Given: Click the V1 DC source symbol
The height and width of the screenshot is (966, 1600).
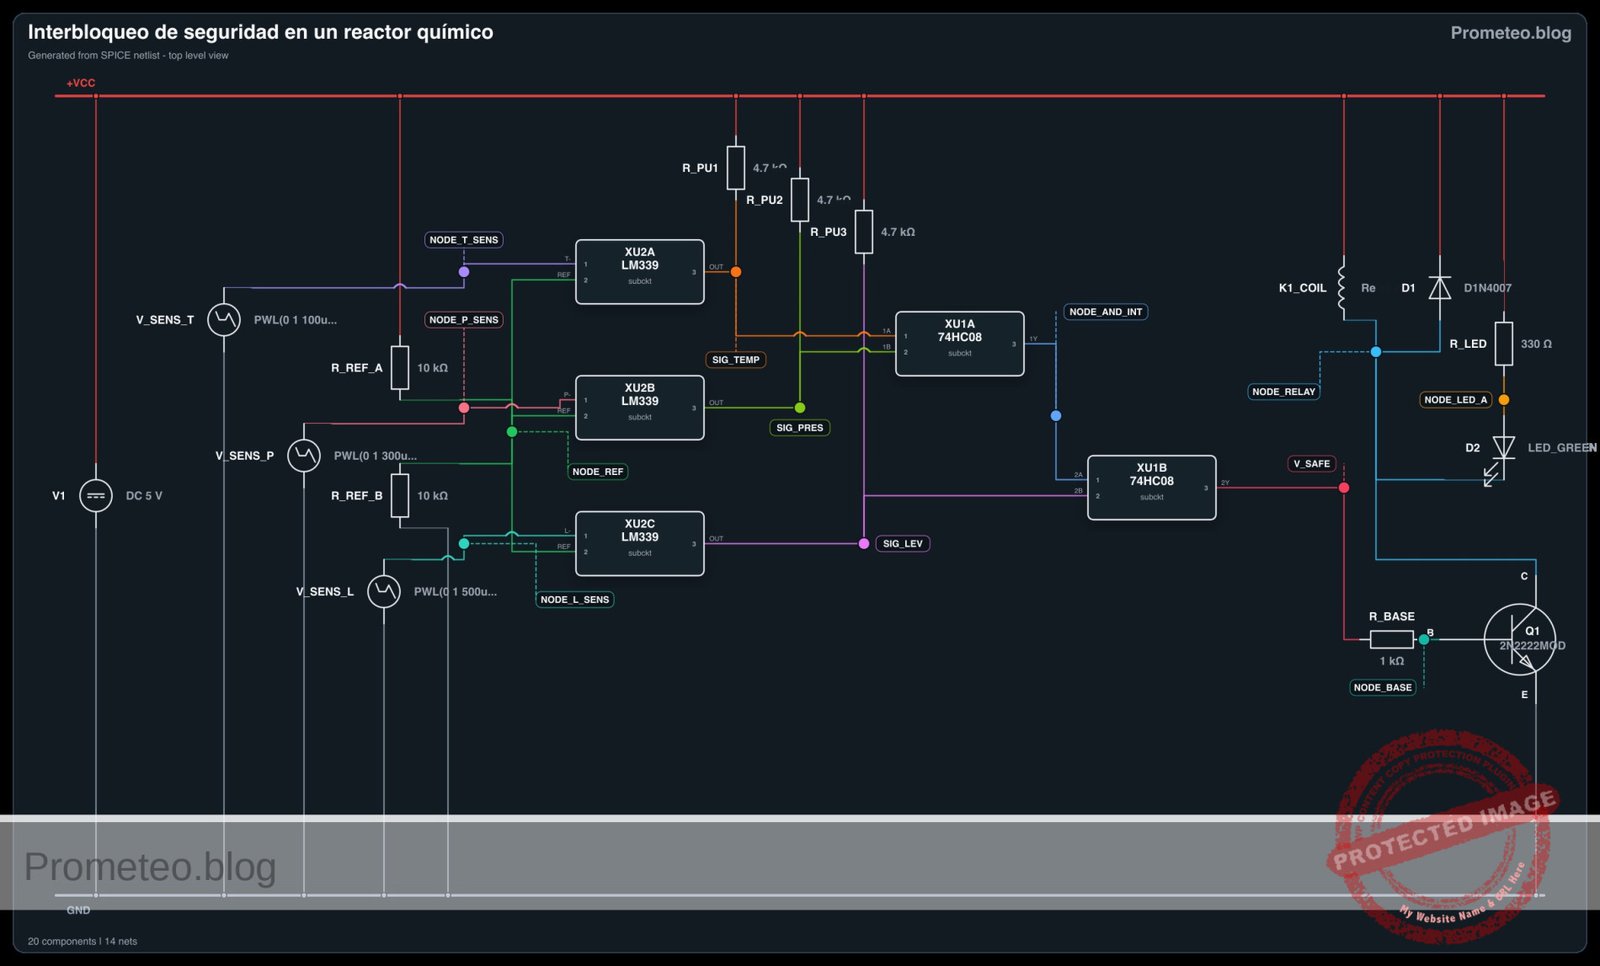Looking at the screenshot, I should tap(96, 496).
